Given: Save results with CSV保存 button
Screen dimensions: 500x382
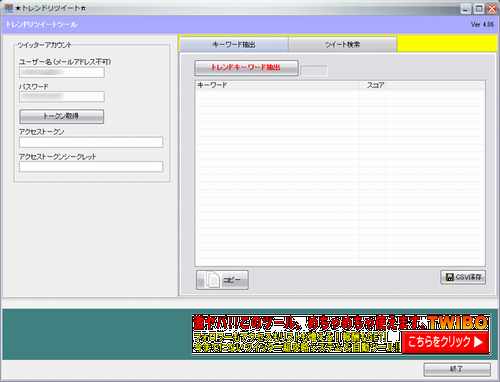Looking at the screenshot, I should [x=463, y=277].
